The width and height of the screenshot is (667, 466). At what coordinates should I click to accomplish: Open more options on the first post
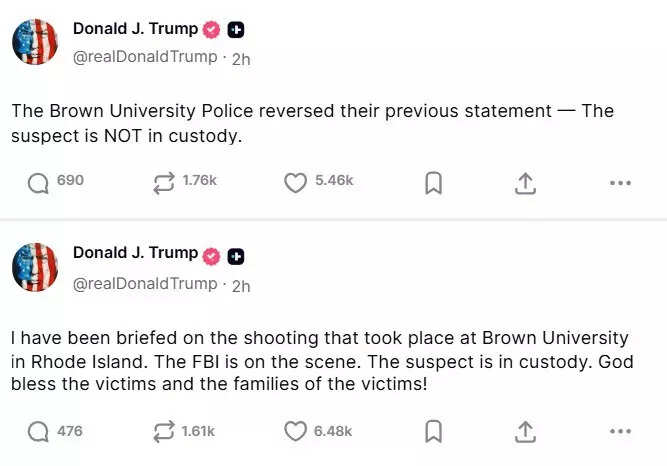click(620, 183)
